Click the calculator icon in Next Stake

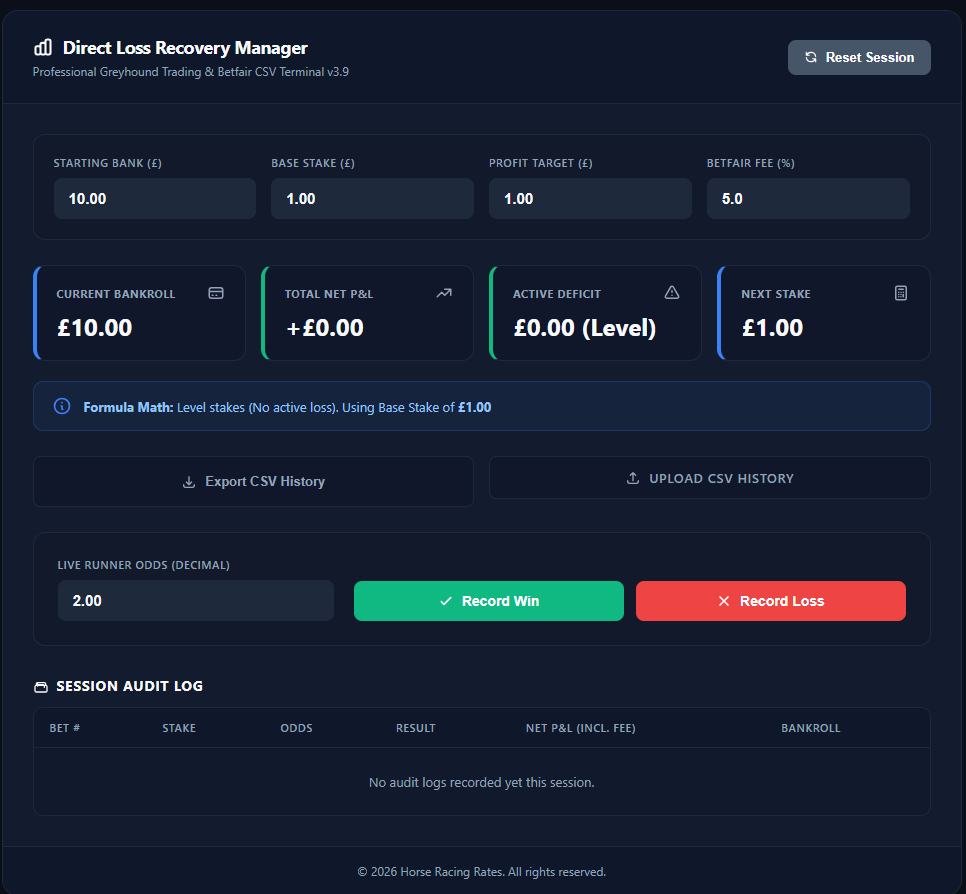901,293
